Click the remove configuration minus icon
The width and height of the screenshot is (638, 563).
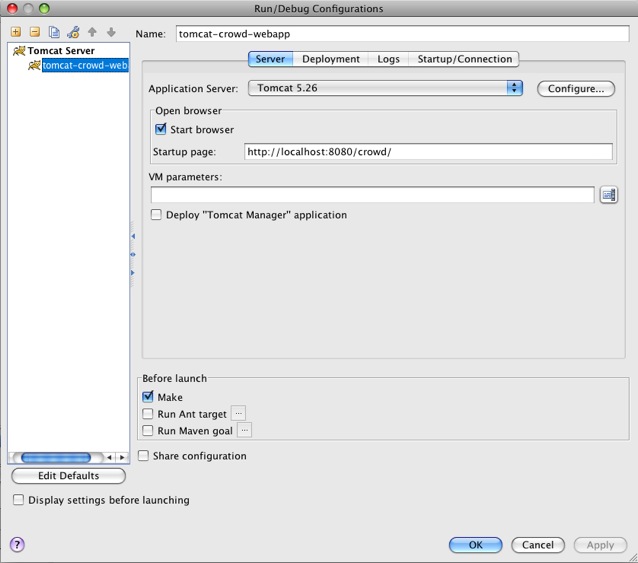34,32
